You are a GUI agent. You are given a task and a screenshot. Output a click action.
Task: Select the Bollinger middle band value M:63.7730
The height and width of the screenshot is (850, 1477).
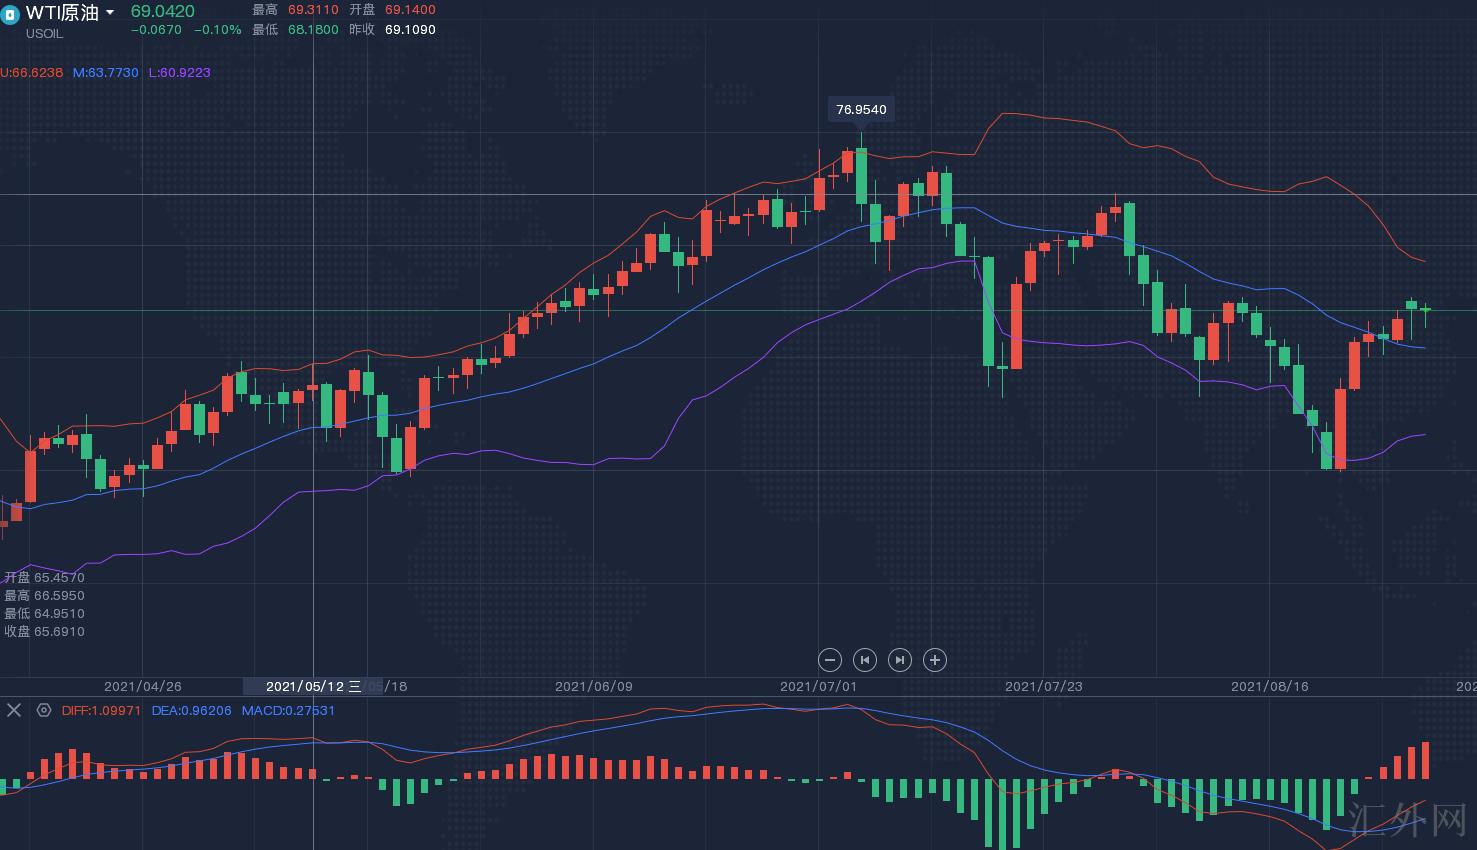[105, 73]
